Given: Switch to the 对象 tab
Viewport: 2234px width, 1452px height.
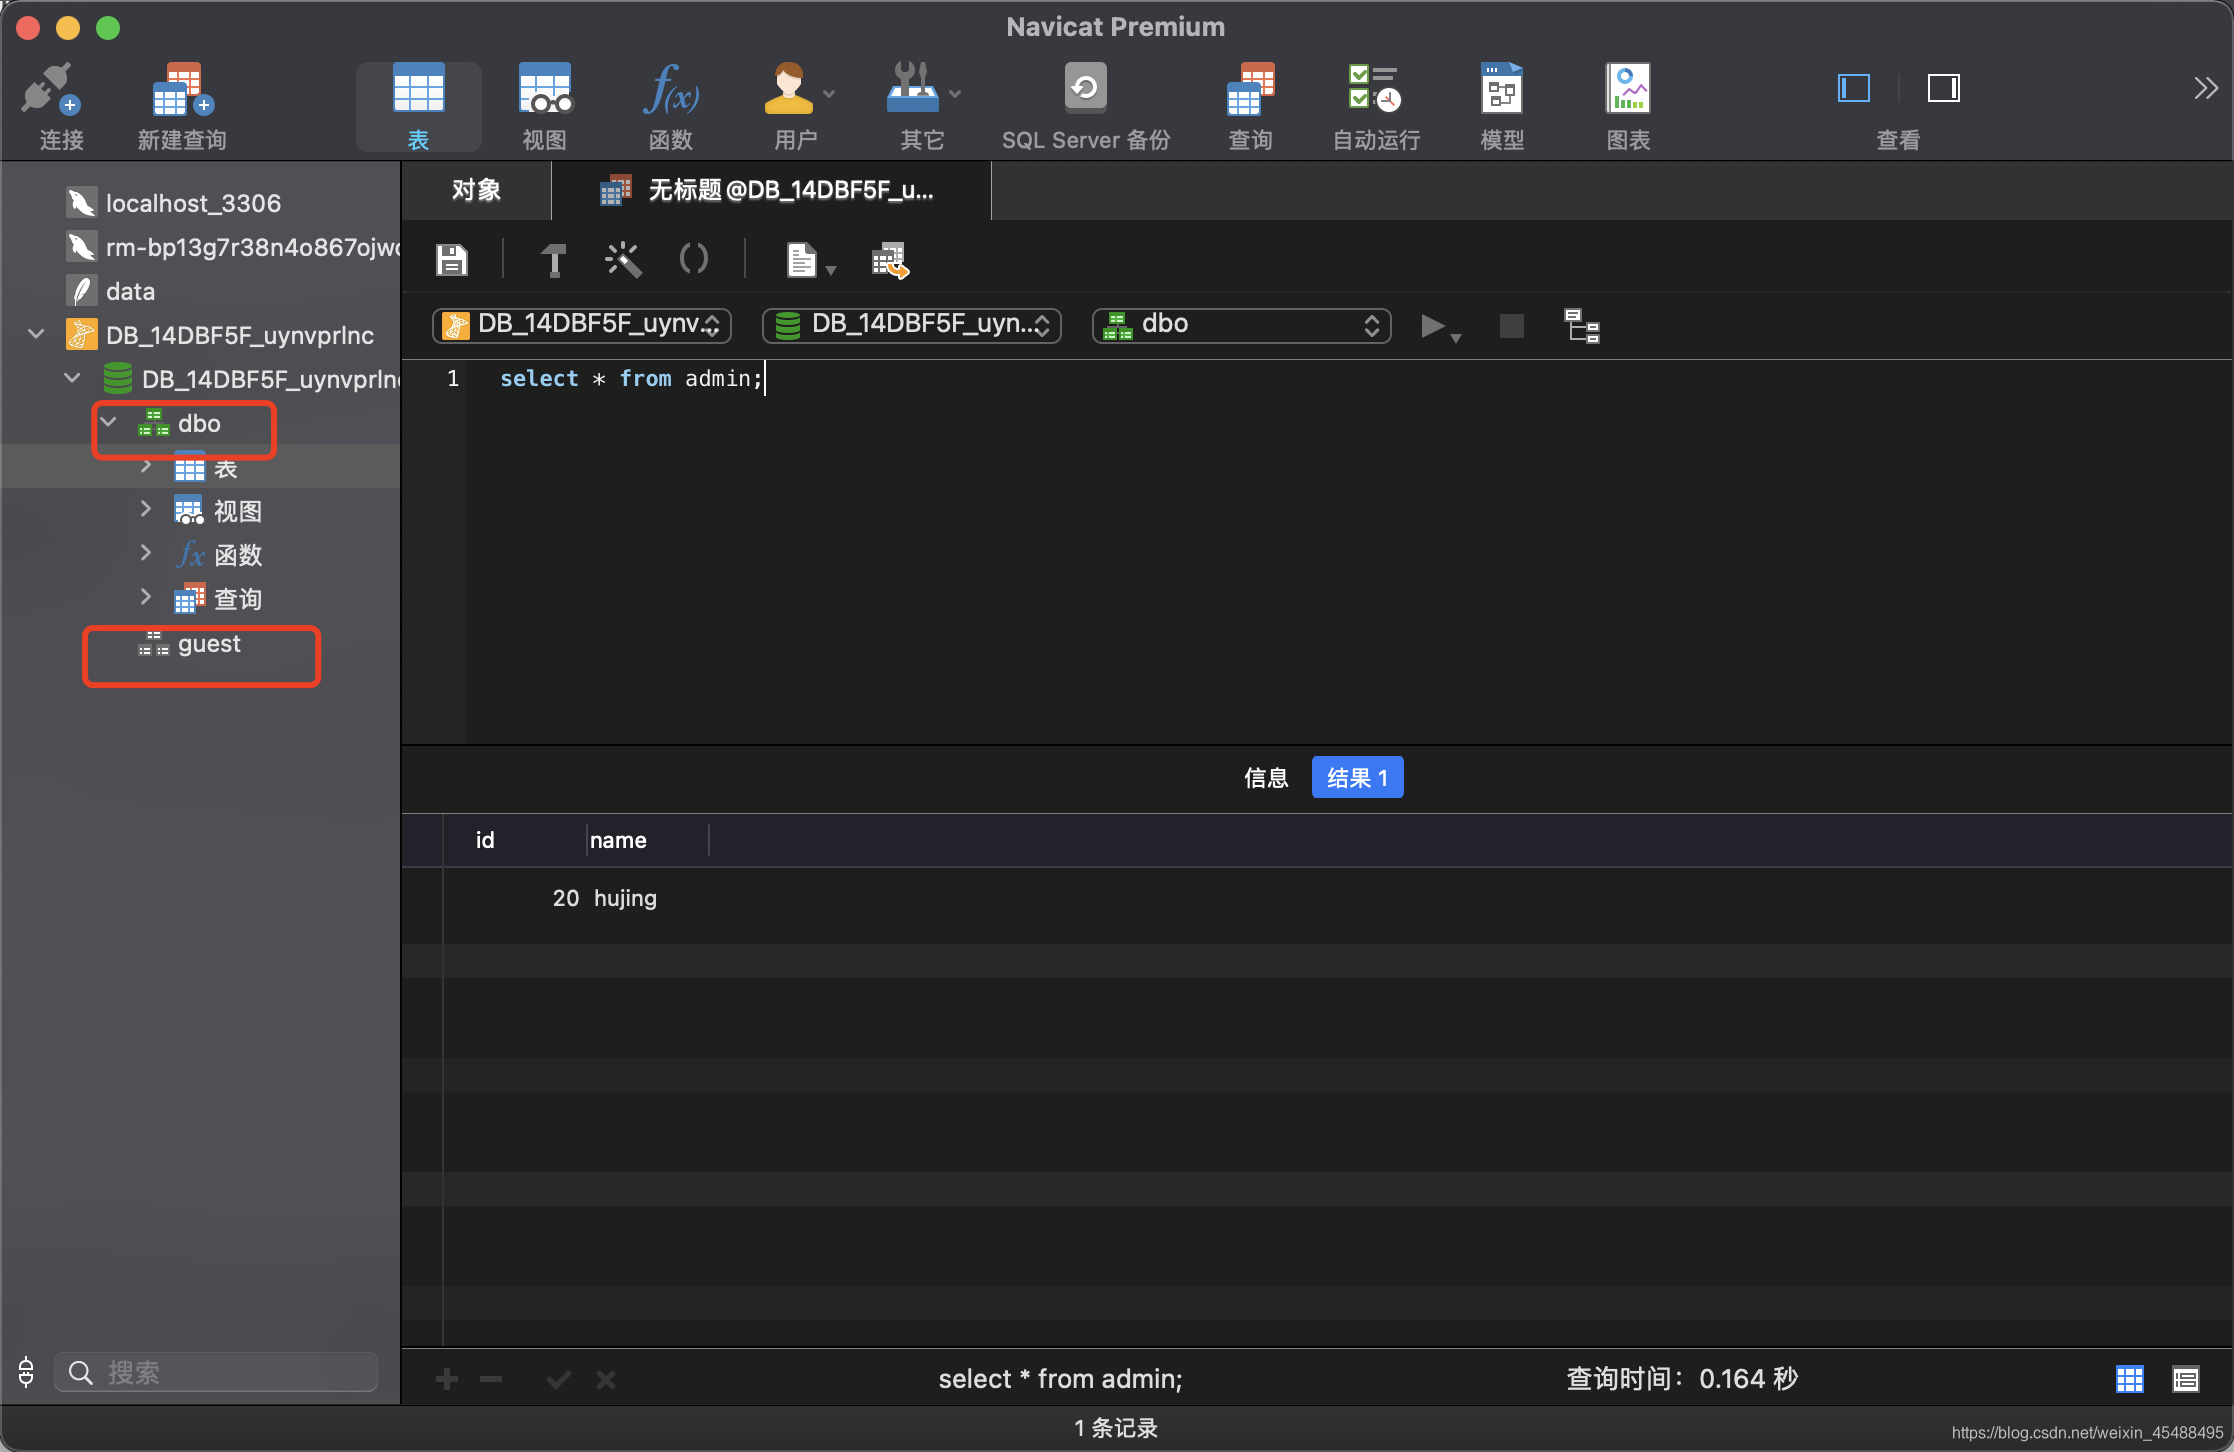Looking at the screenshot, I should [476, 190].
